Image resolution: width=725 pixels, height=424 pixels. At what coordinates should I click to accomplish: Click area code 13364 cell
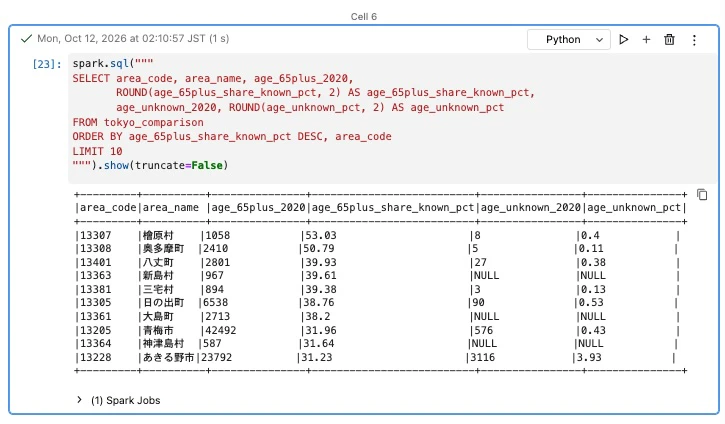pyautogui.click(x=96, y=344)
